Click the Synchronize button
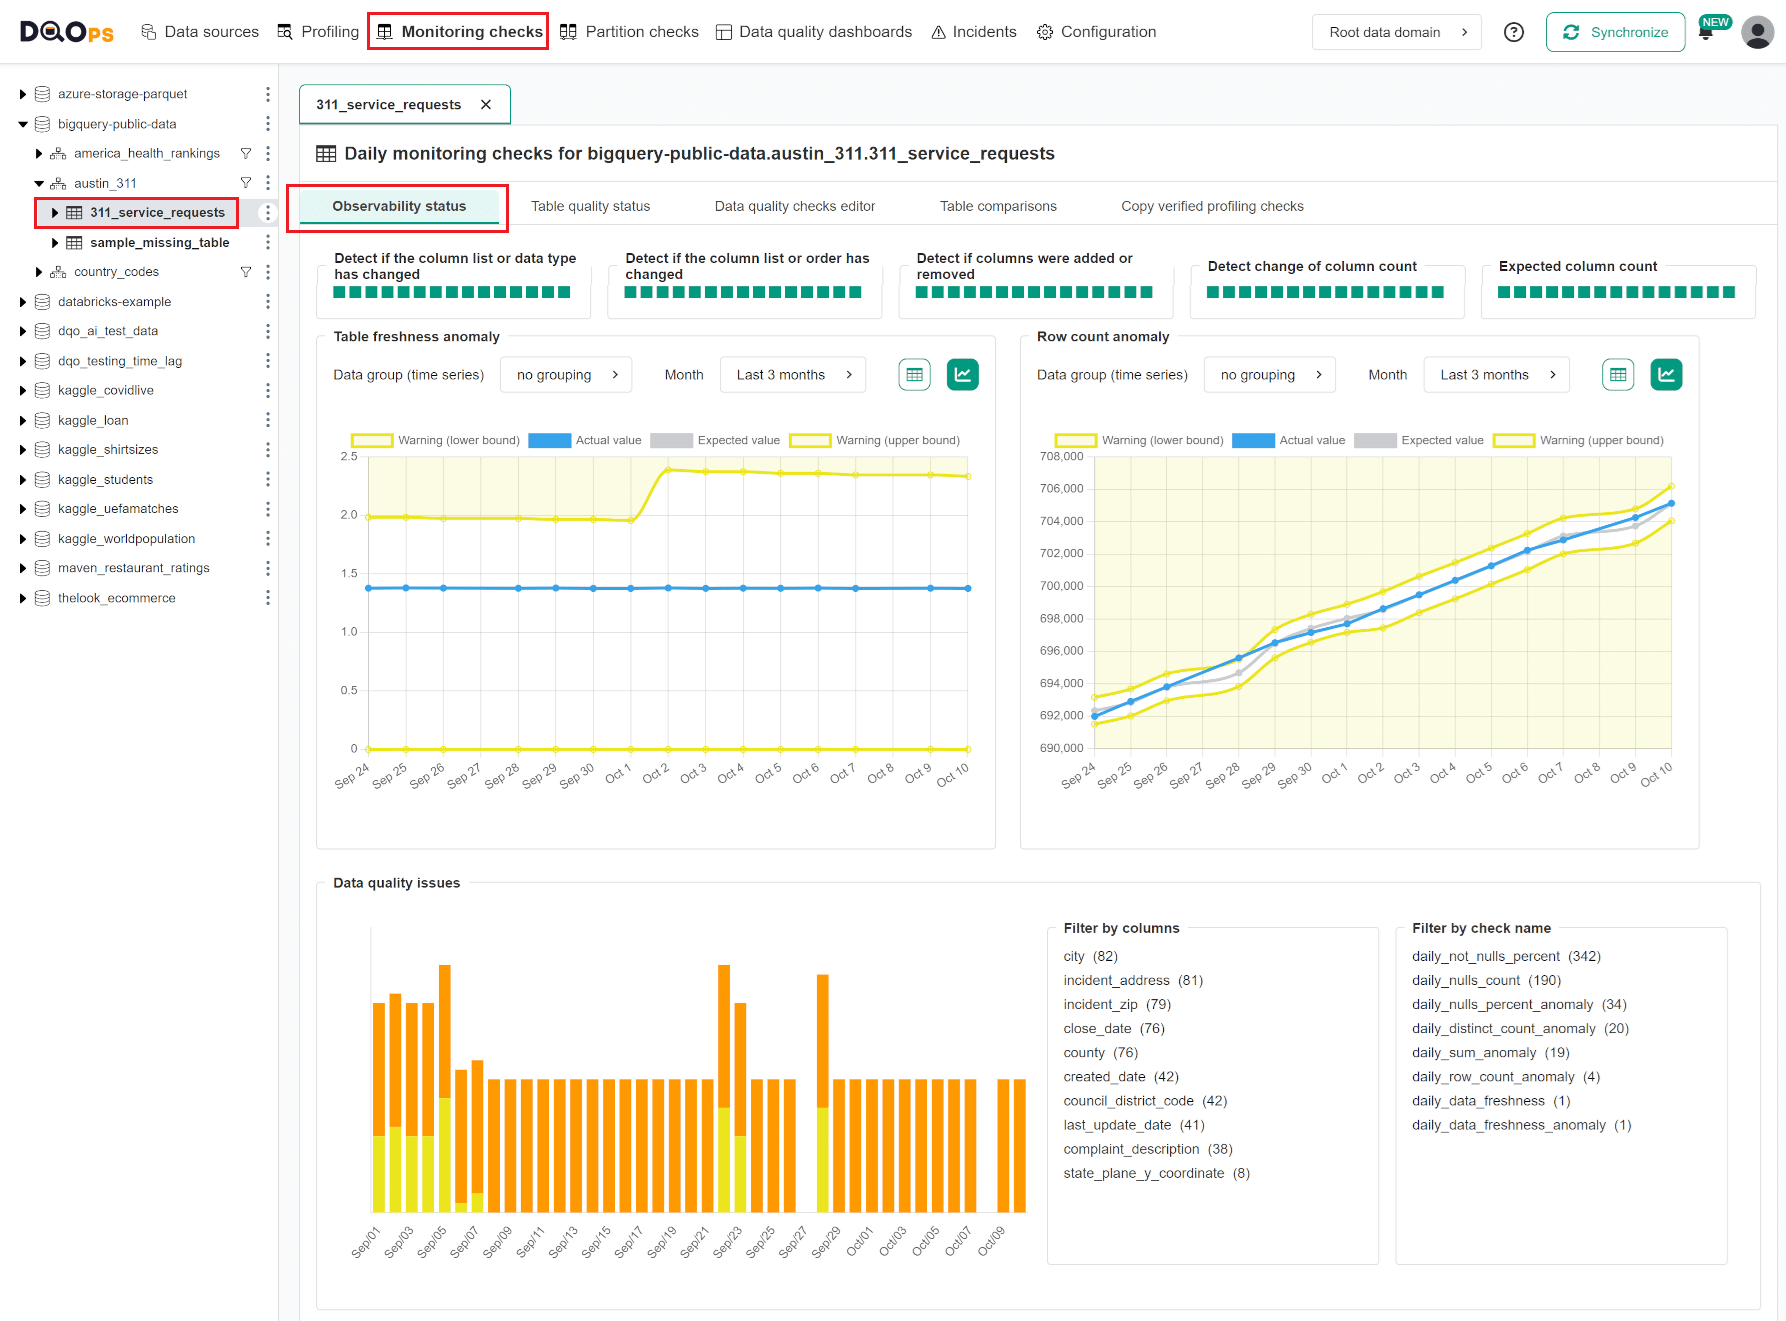 [x=1615, y=32]
